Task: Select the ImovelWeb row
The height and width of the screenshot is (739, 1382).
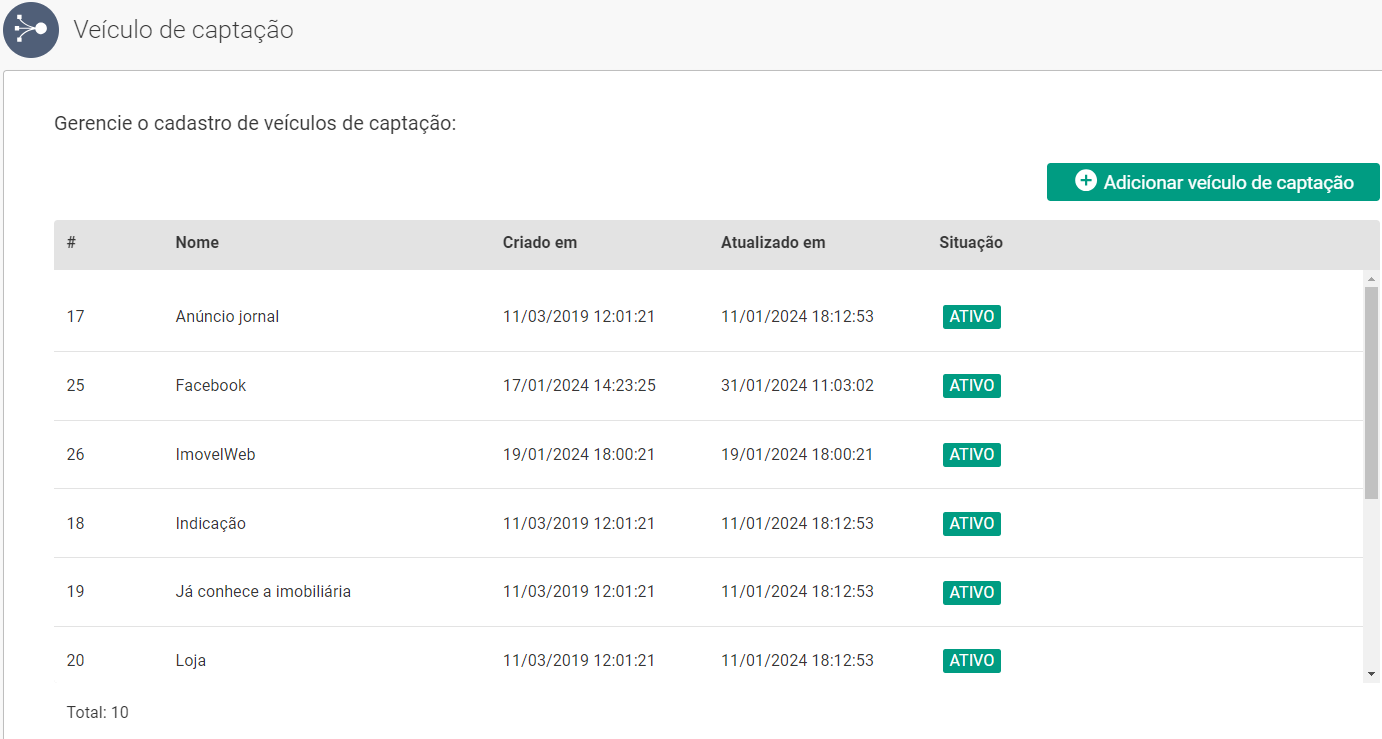Action: (215, 455)
